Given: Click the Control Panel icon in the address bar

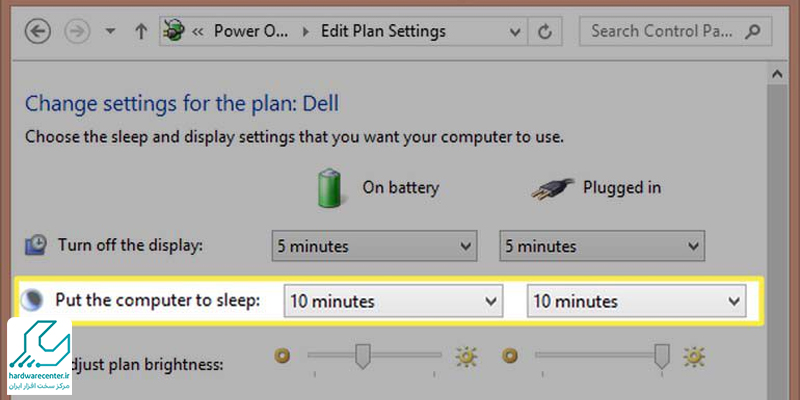Looking at the screenshot, I should click(x=173, y=32).
